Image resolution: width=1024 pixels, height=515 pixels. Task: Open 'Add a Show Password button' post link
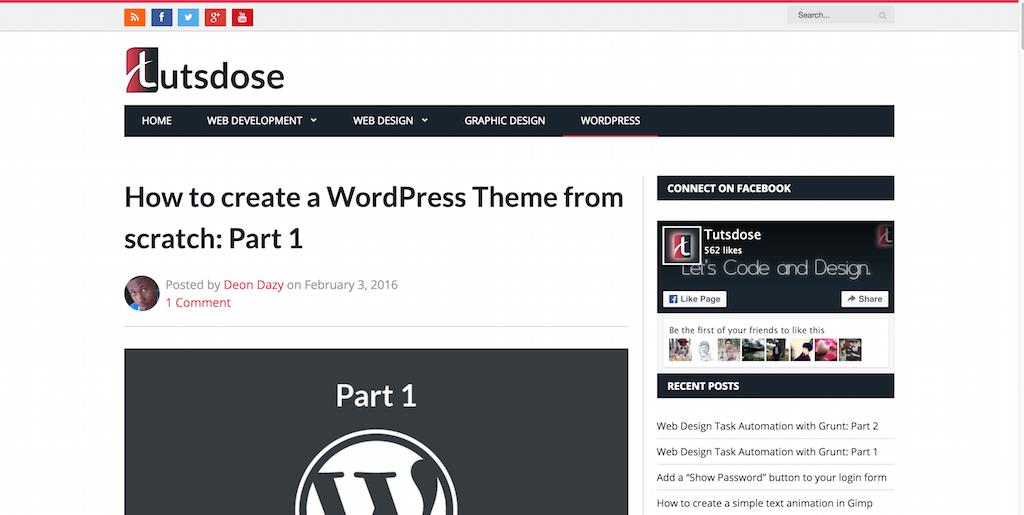pos(771,477)
